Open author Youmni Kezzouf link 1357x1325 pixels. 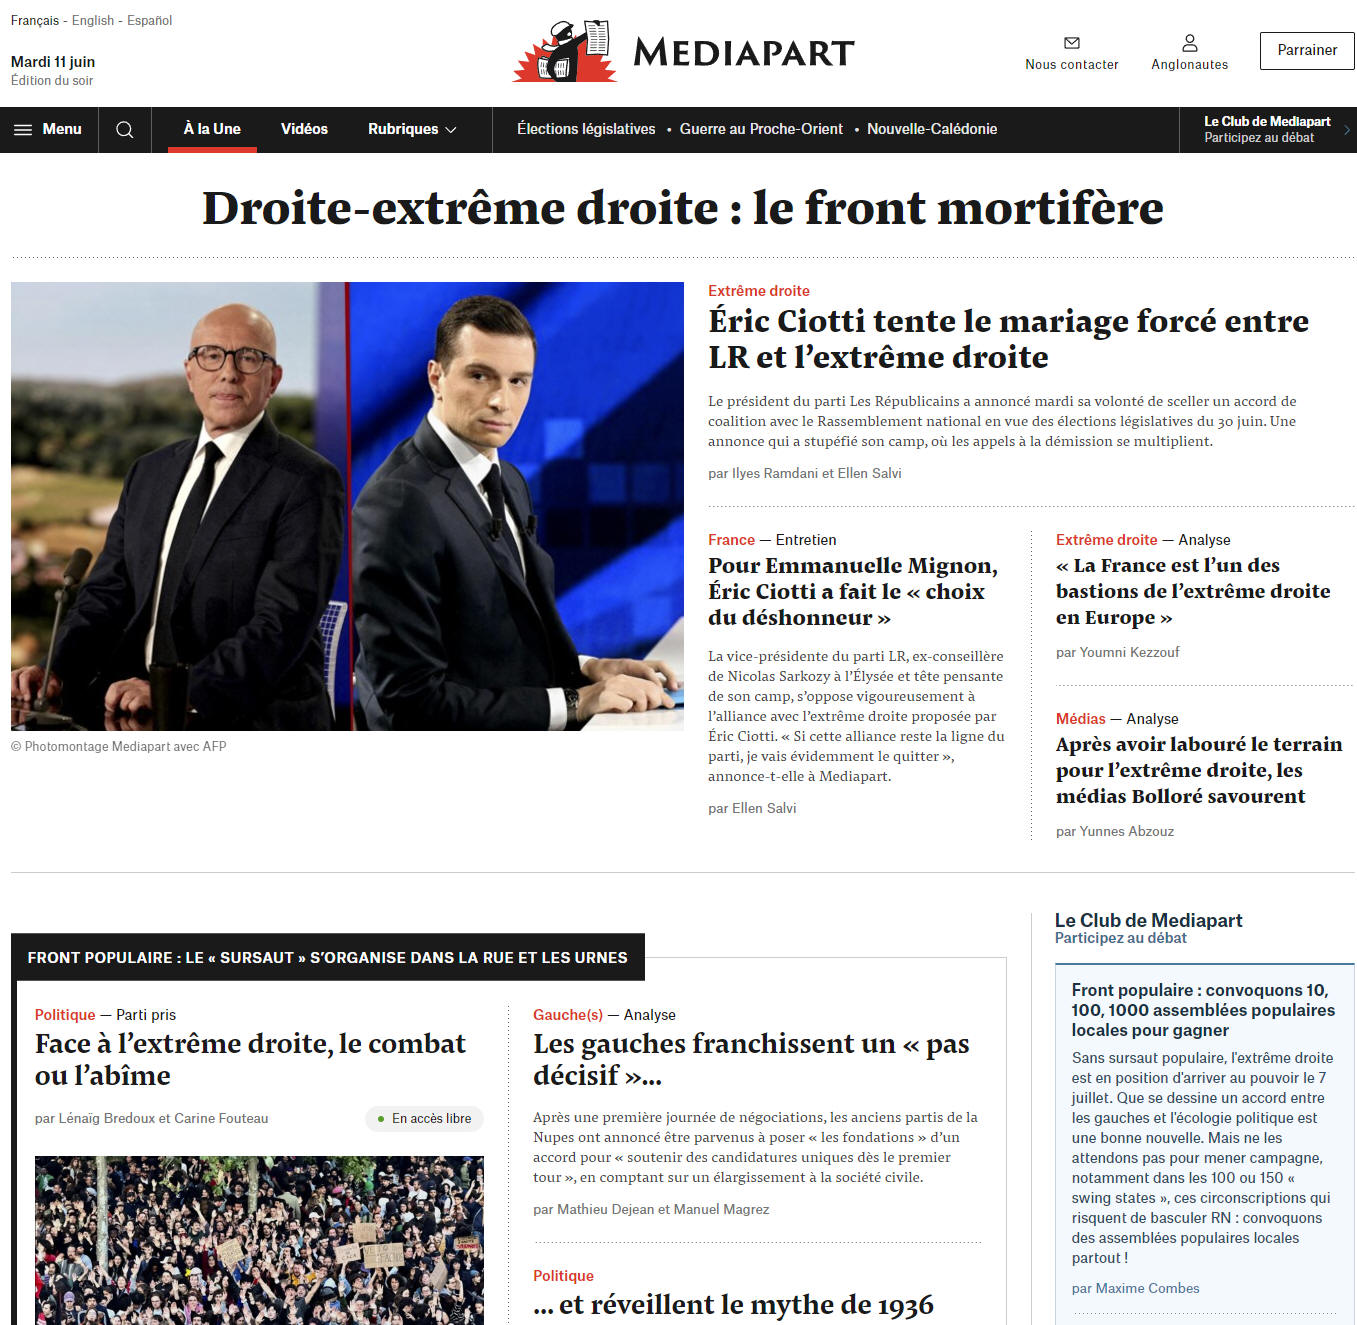pos(1129,652)
